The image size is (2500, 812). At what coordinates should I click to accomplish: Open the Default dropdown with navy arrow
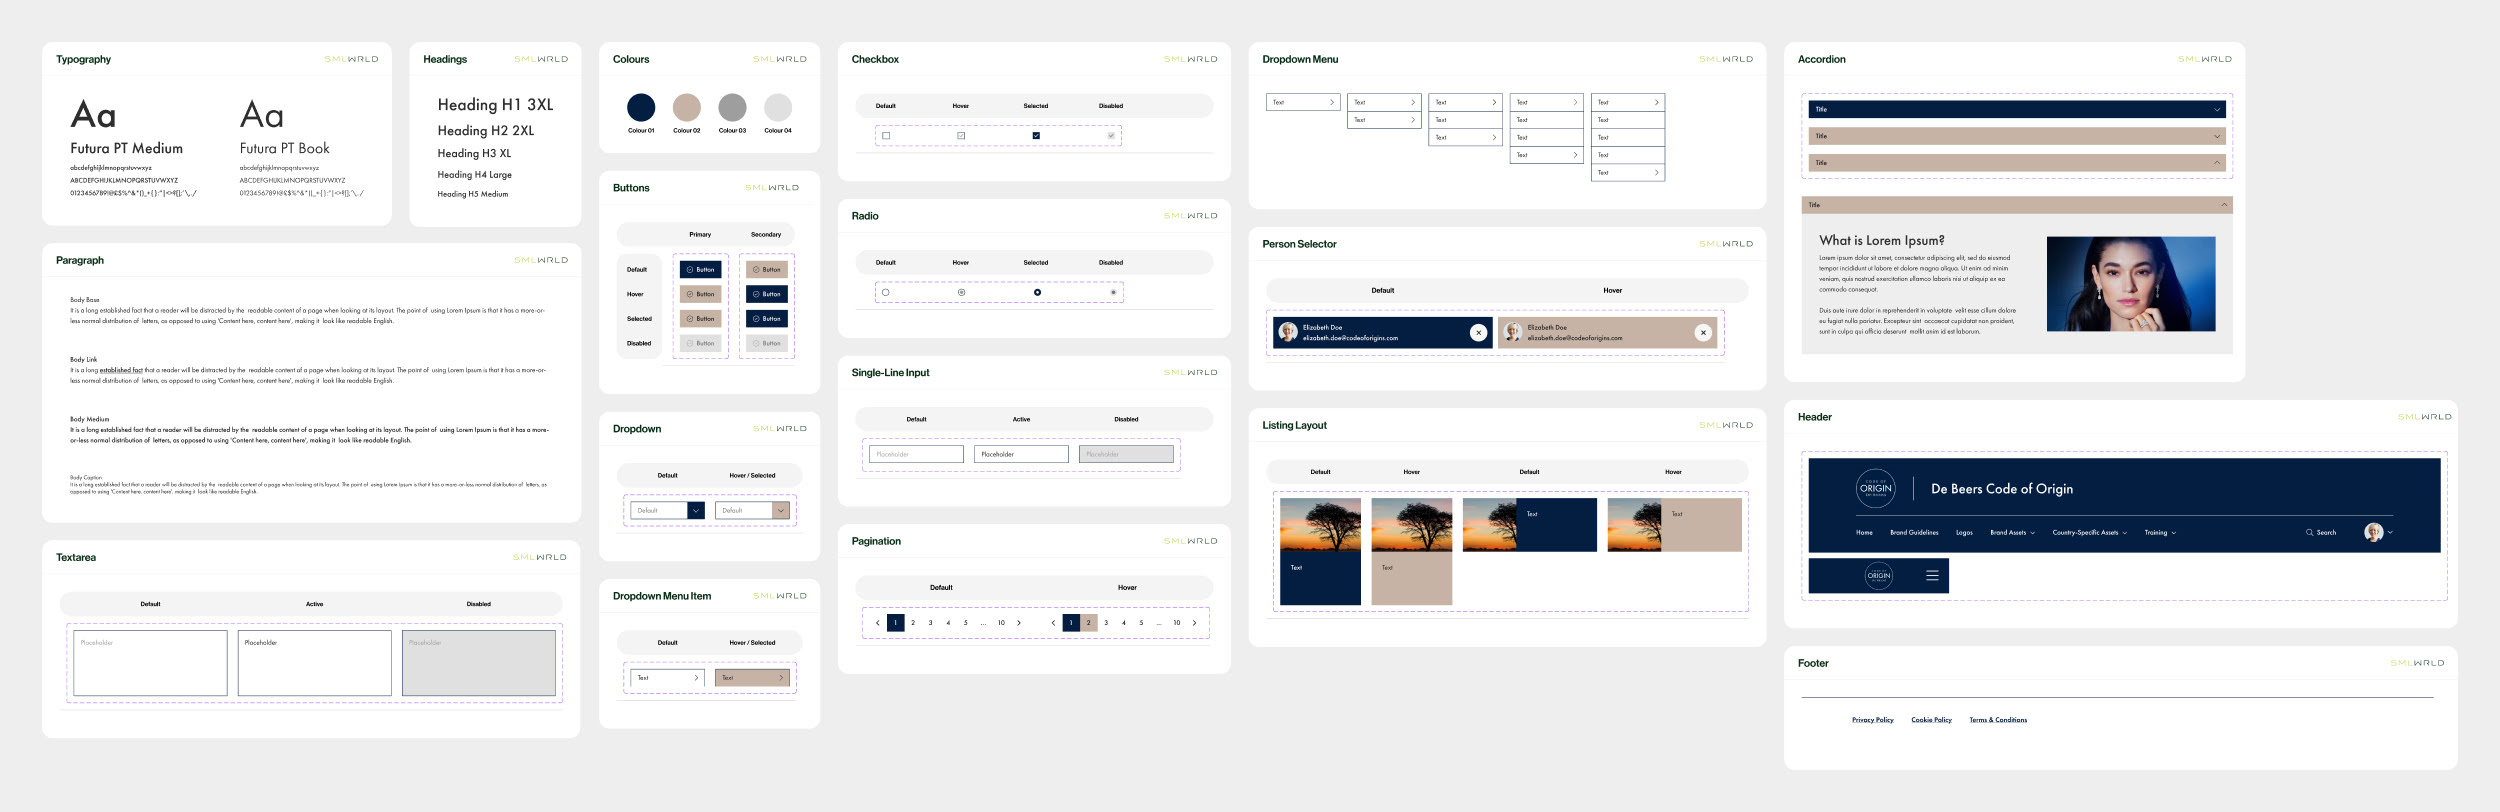point(668,511)
